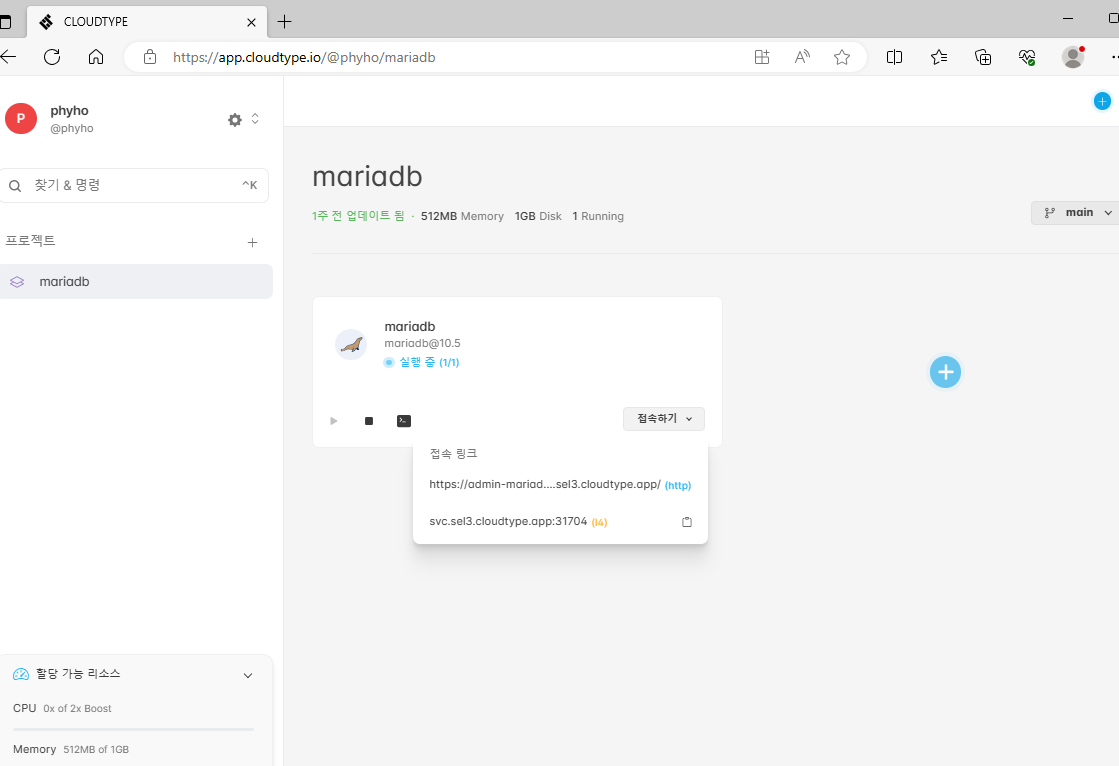Click the 찾기 & 명령 search field
The height and width of the screenshot is (766, 1119).
coord(134,186)
